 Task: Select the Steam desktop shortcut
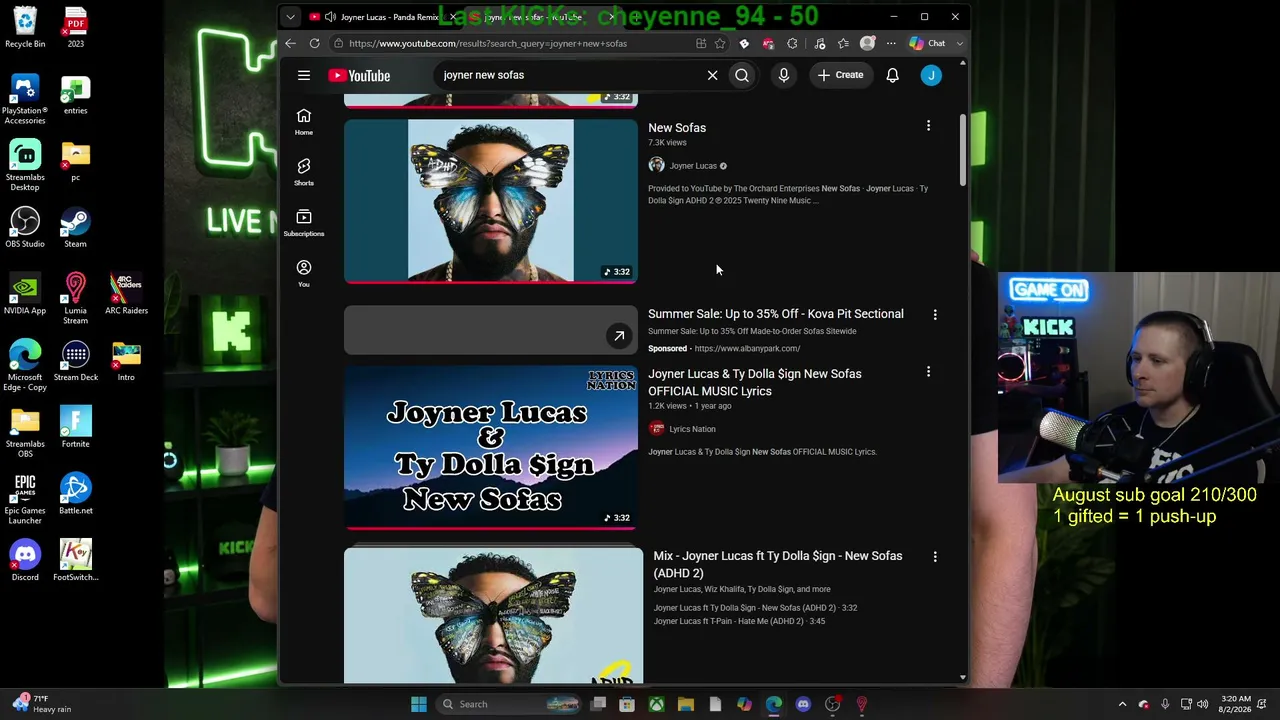coord(75,227)
